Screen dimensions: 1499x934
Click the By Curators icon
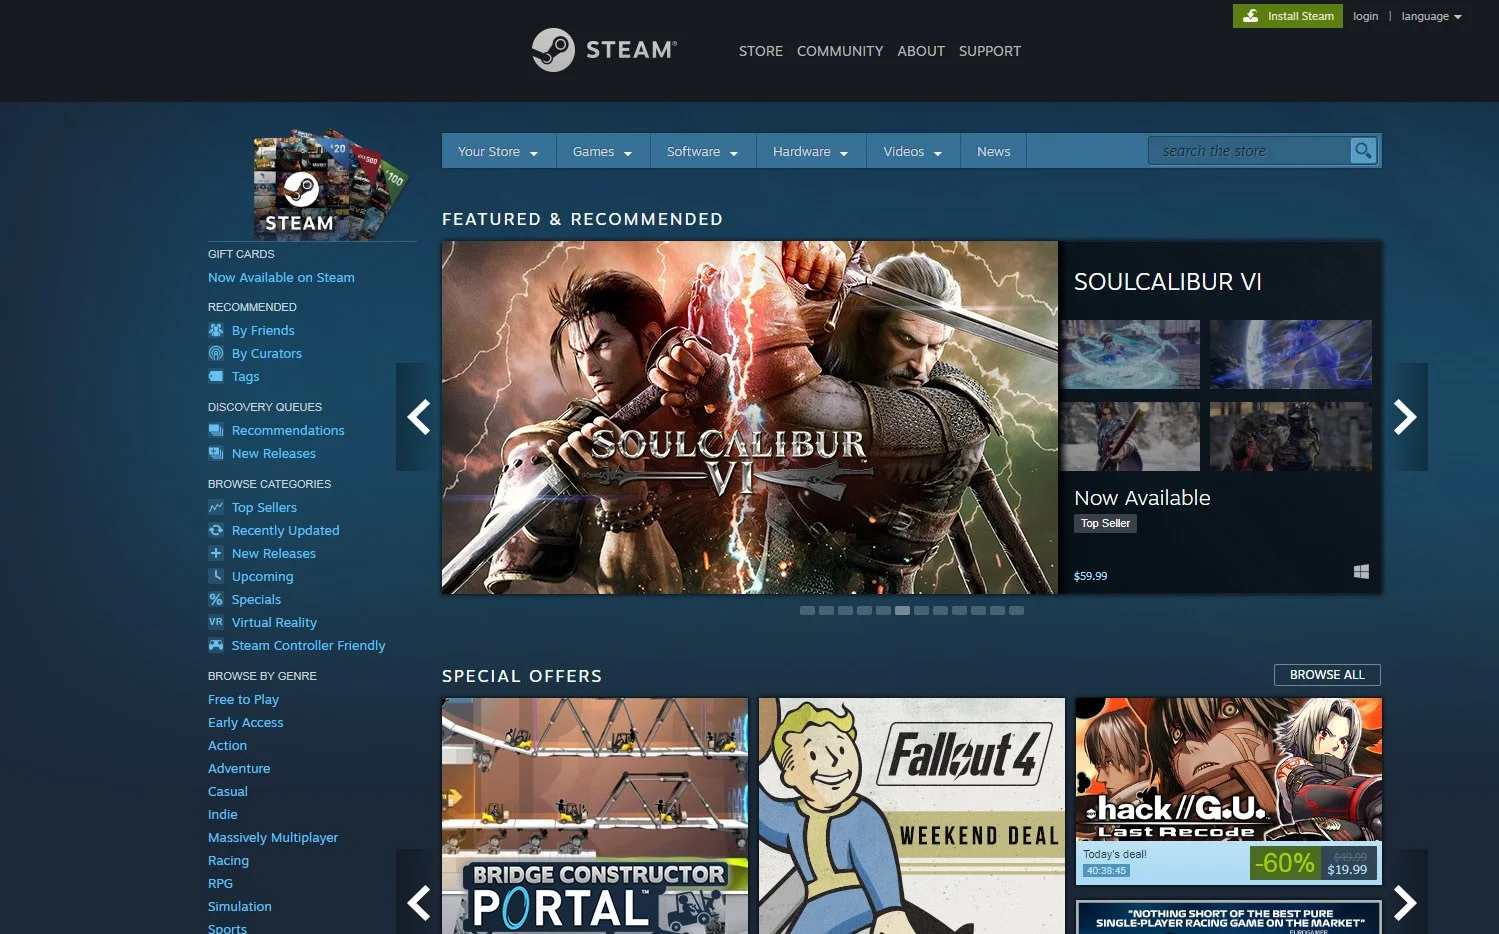click(216, 353)
